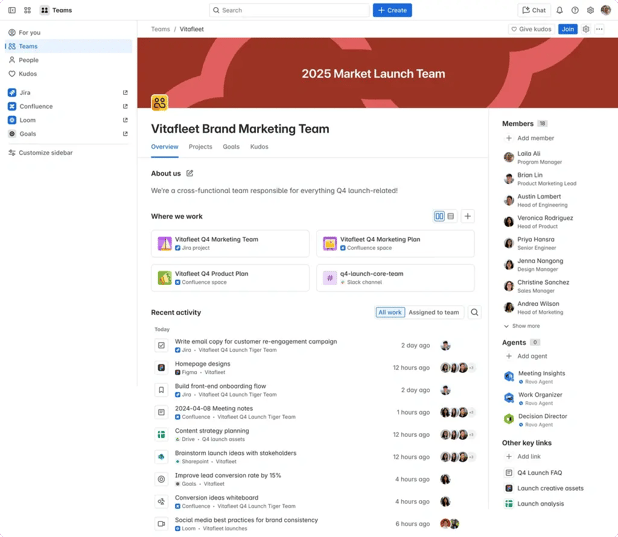
Task: Open notifications bell icon
Action: click(x=559, y=10)
